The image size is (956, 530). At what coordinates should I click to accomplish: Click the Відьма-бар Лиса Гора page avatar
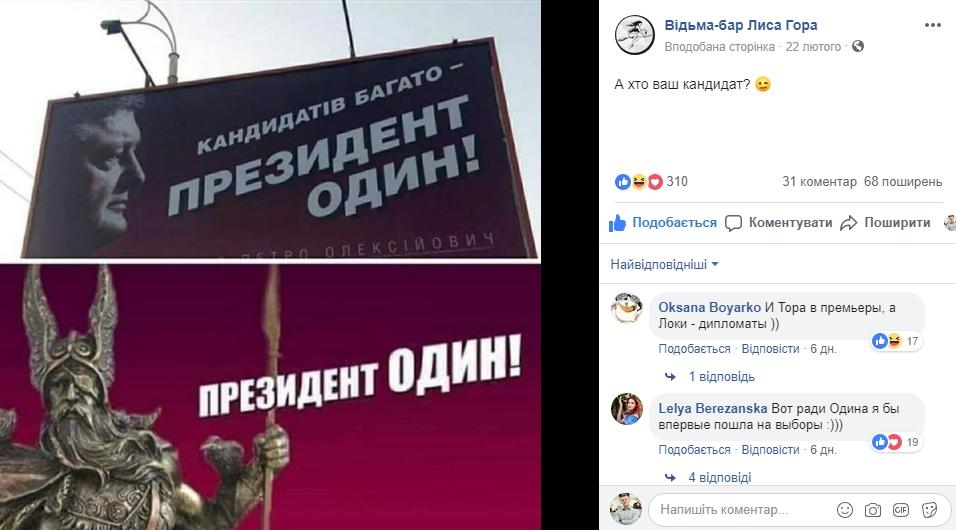point(634,35)
